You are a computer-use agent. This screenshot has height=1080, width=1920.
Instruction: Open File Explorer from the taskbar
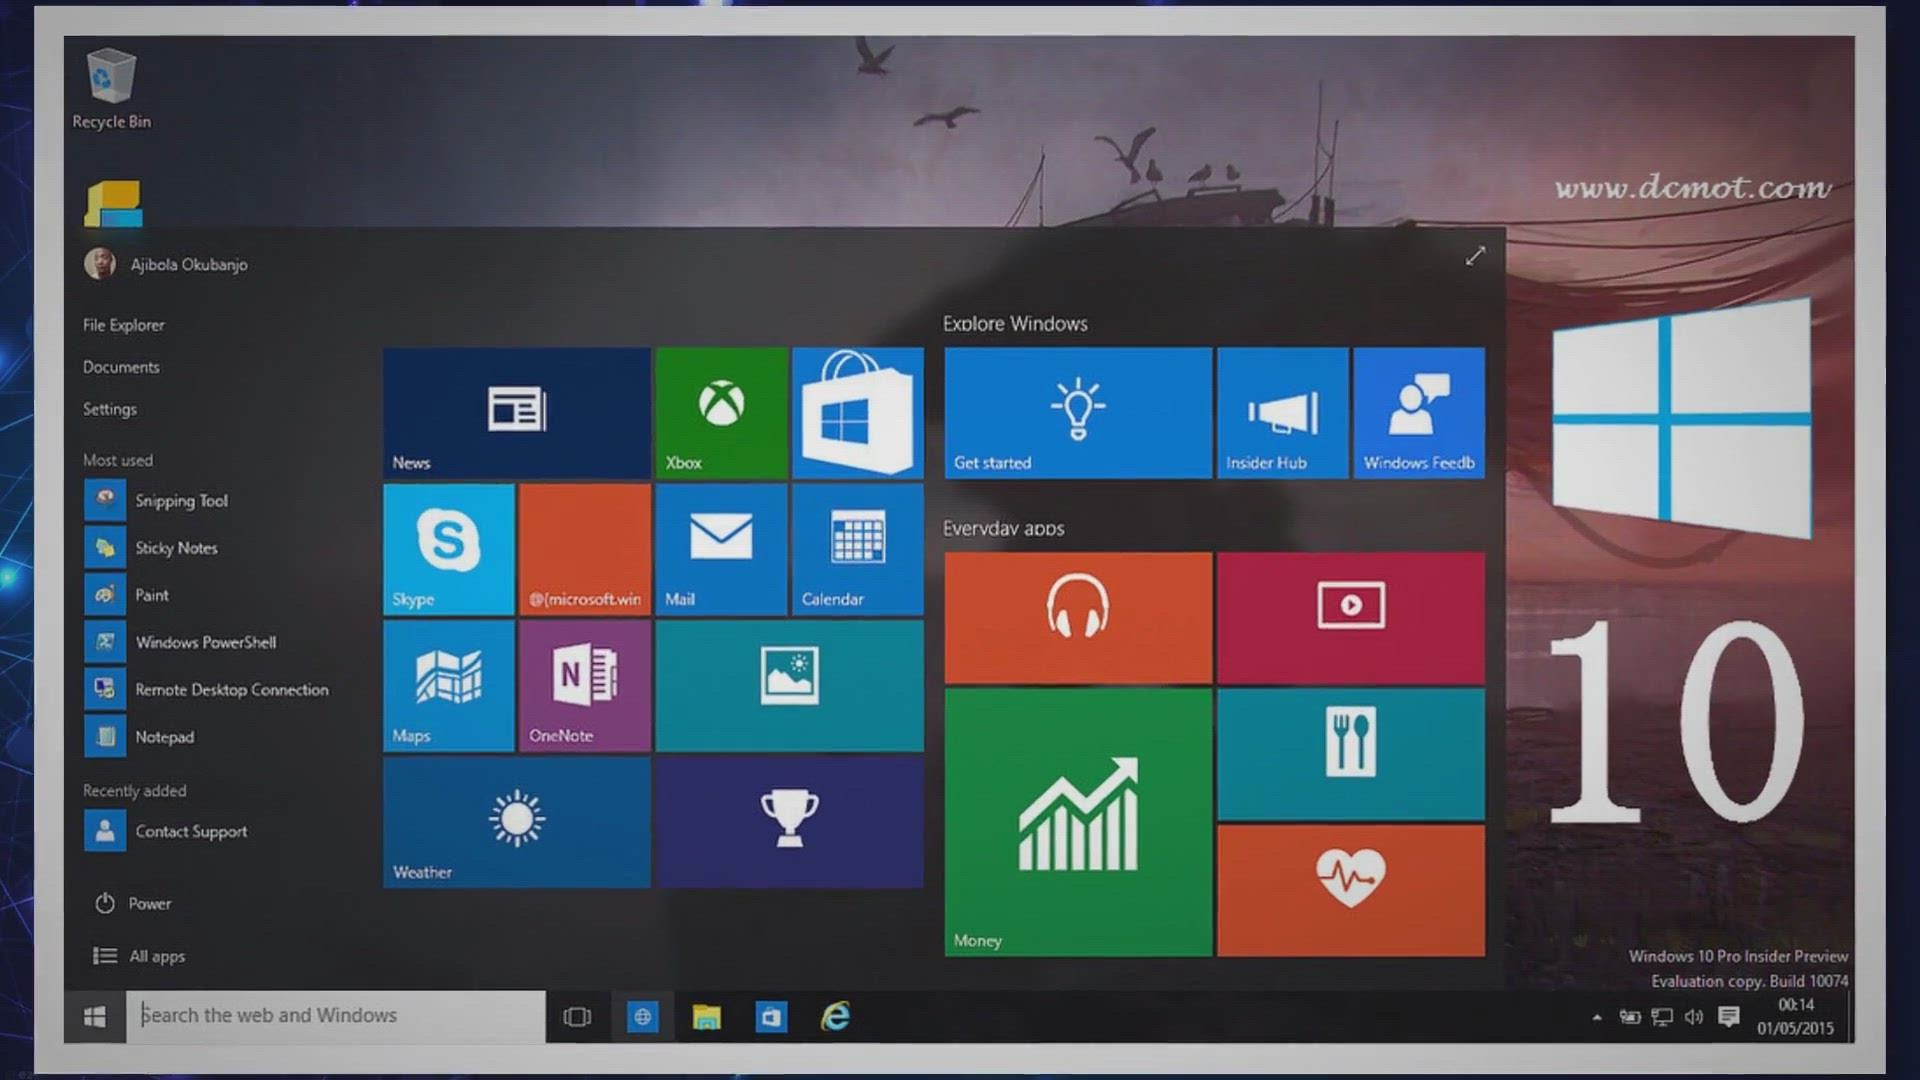706,1017
